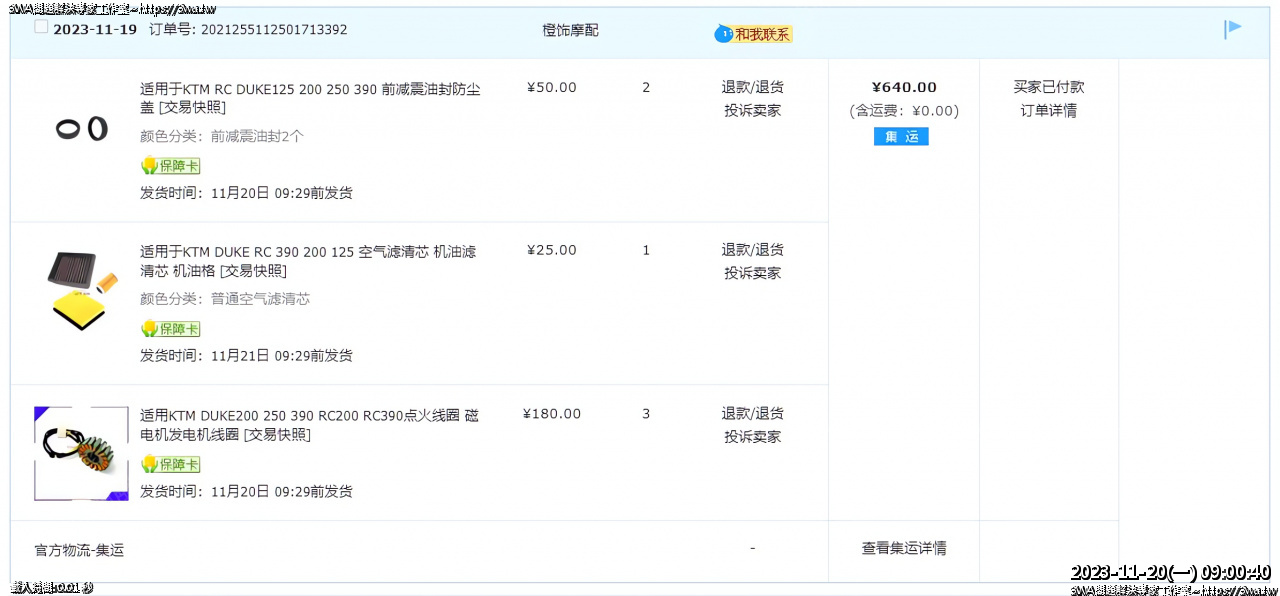Select the checkbox beside 2023-11-19
Viewport: 1280px width, 596px height.
click(41, 26)
